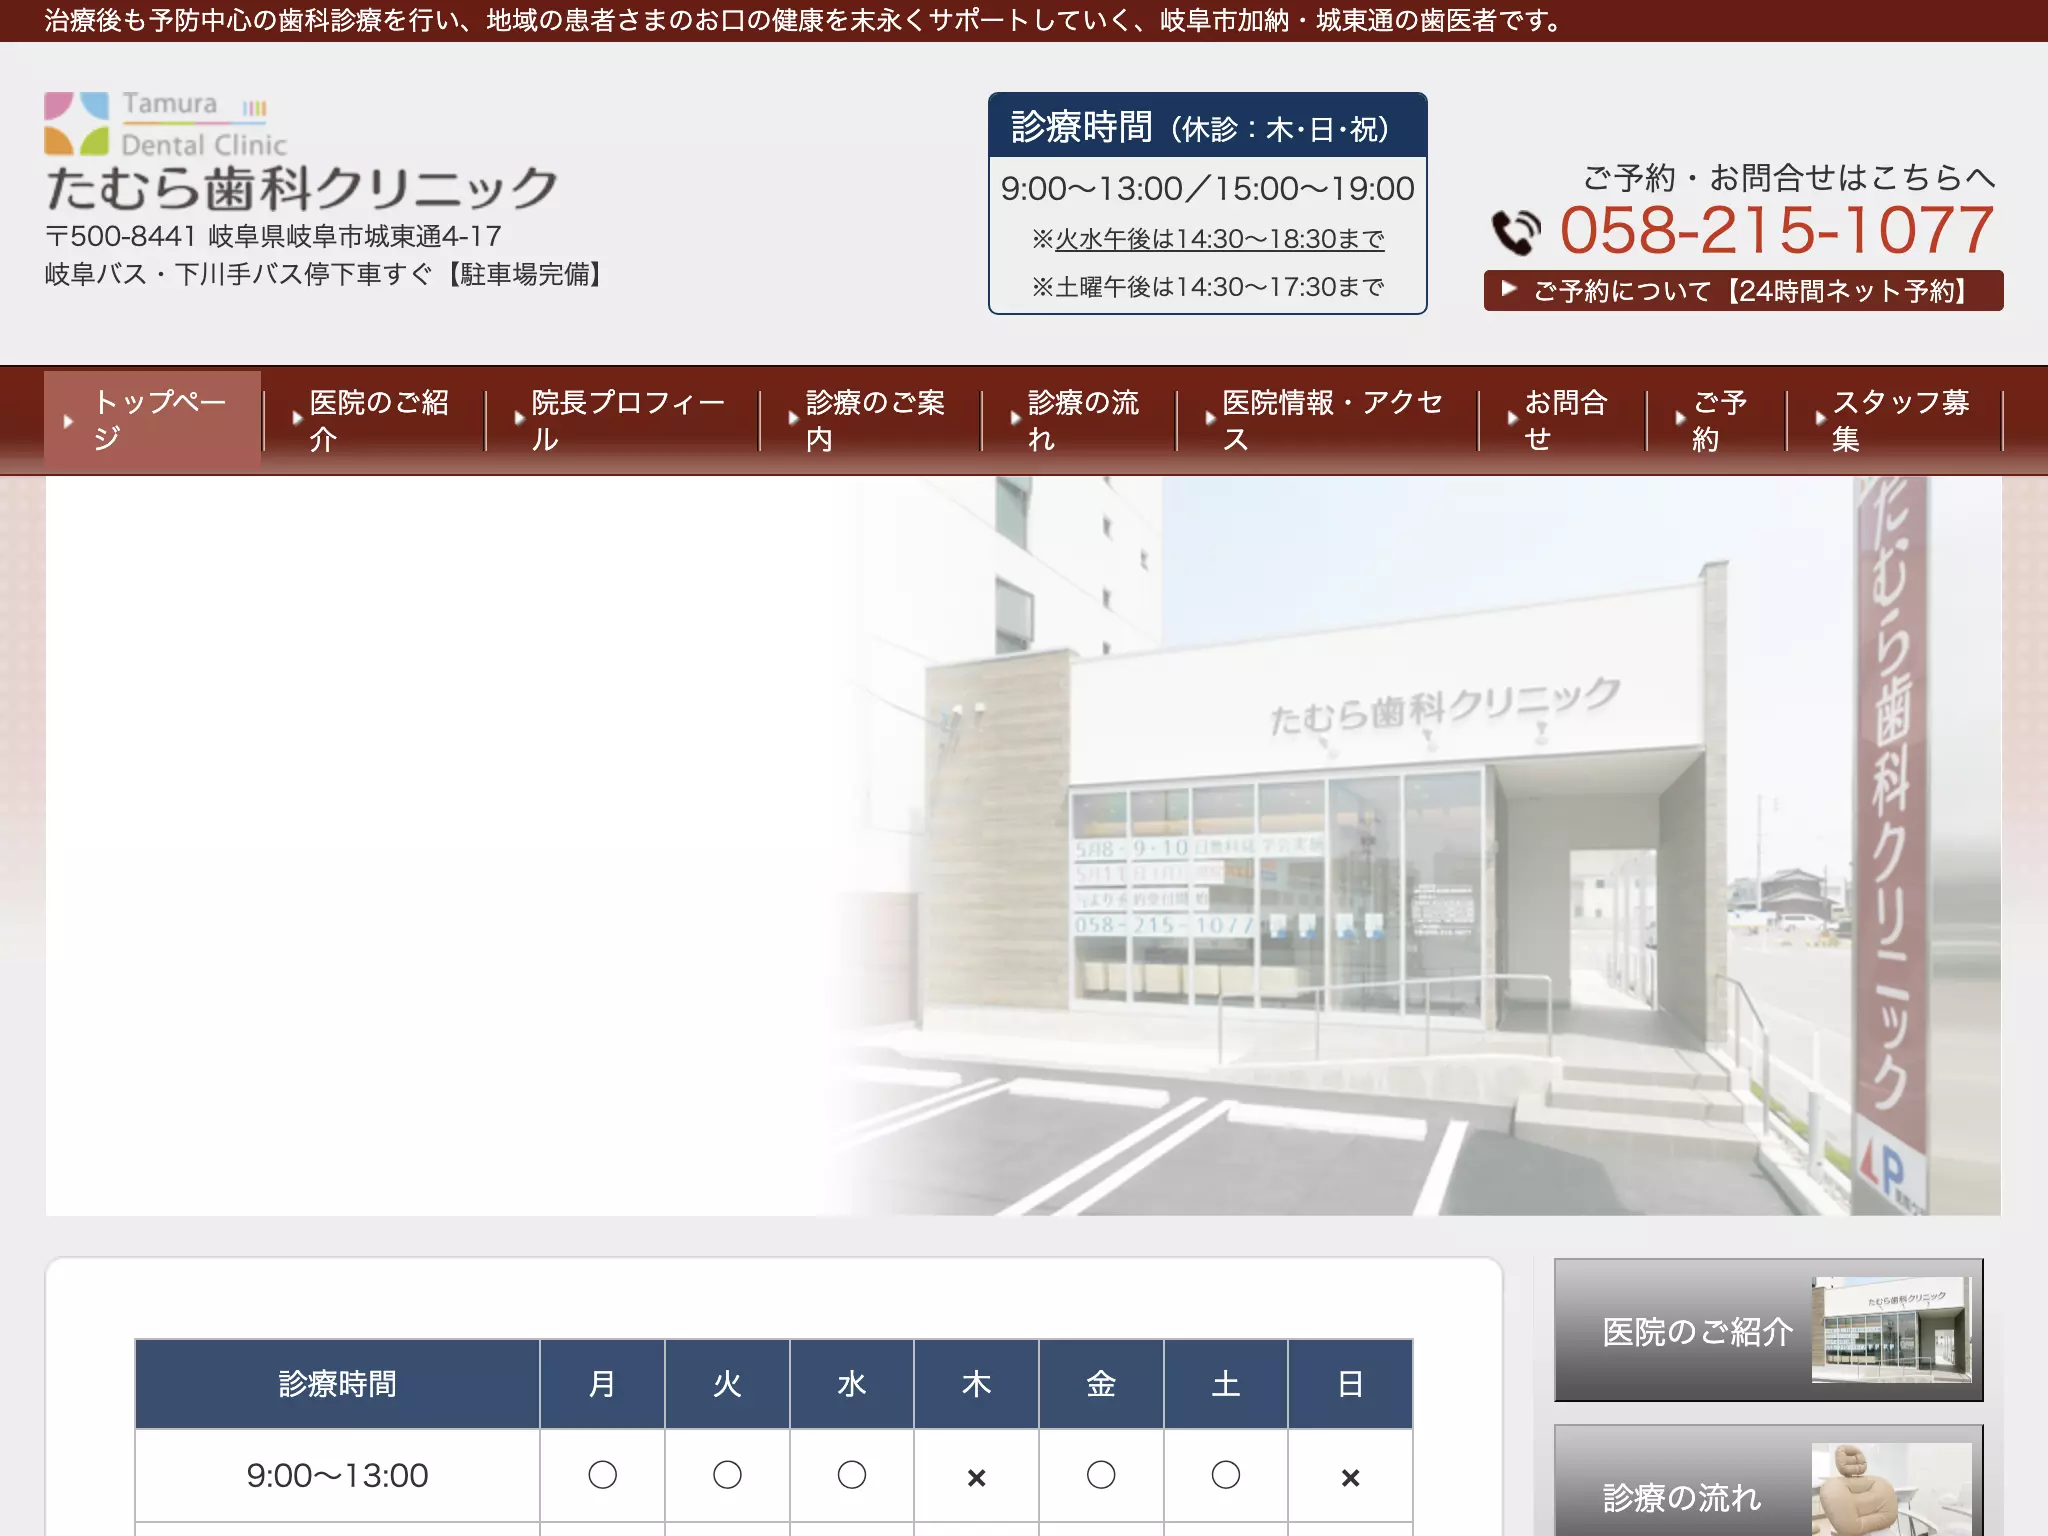Click the 月 column header
Image resolution: width=2048 pixels, height=1536 pixels.
[602, 1384]
